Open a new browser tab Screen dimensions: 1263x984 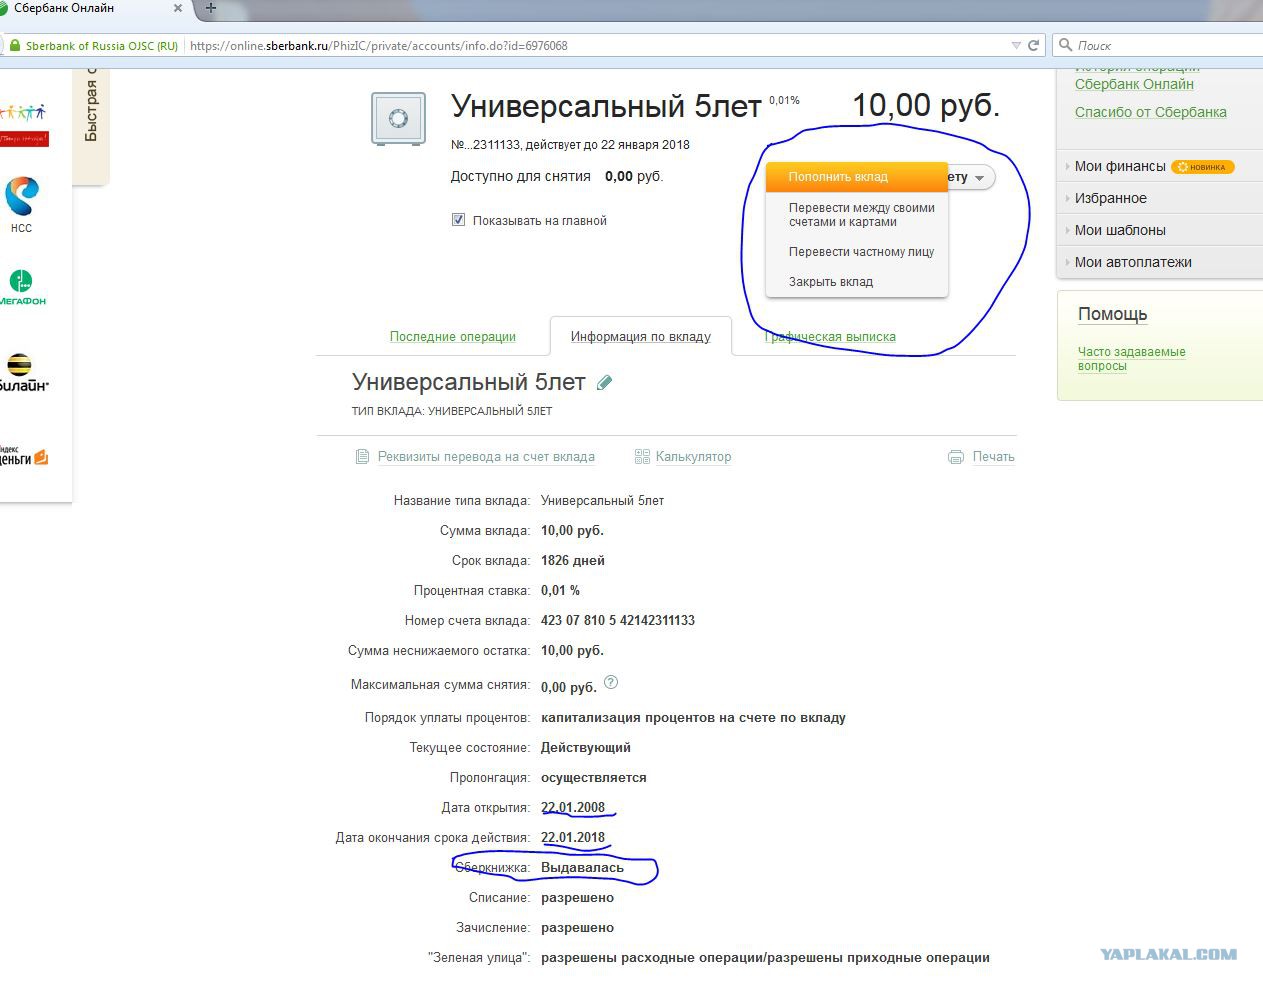pyautogui.click(x=210, y=8)
